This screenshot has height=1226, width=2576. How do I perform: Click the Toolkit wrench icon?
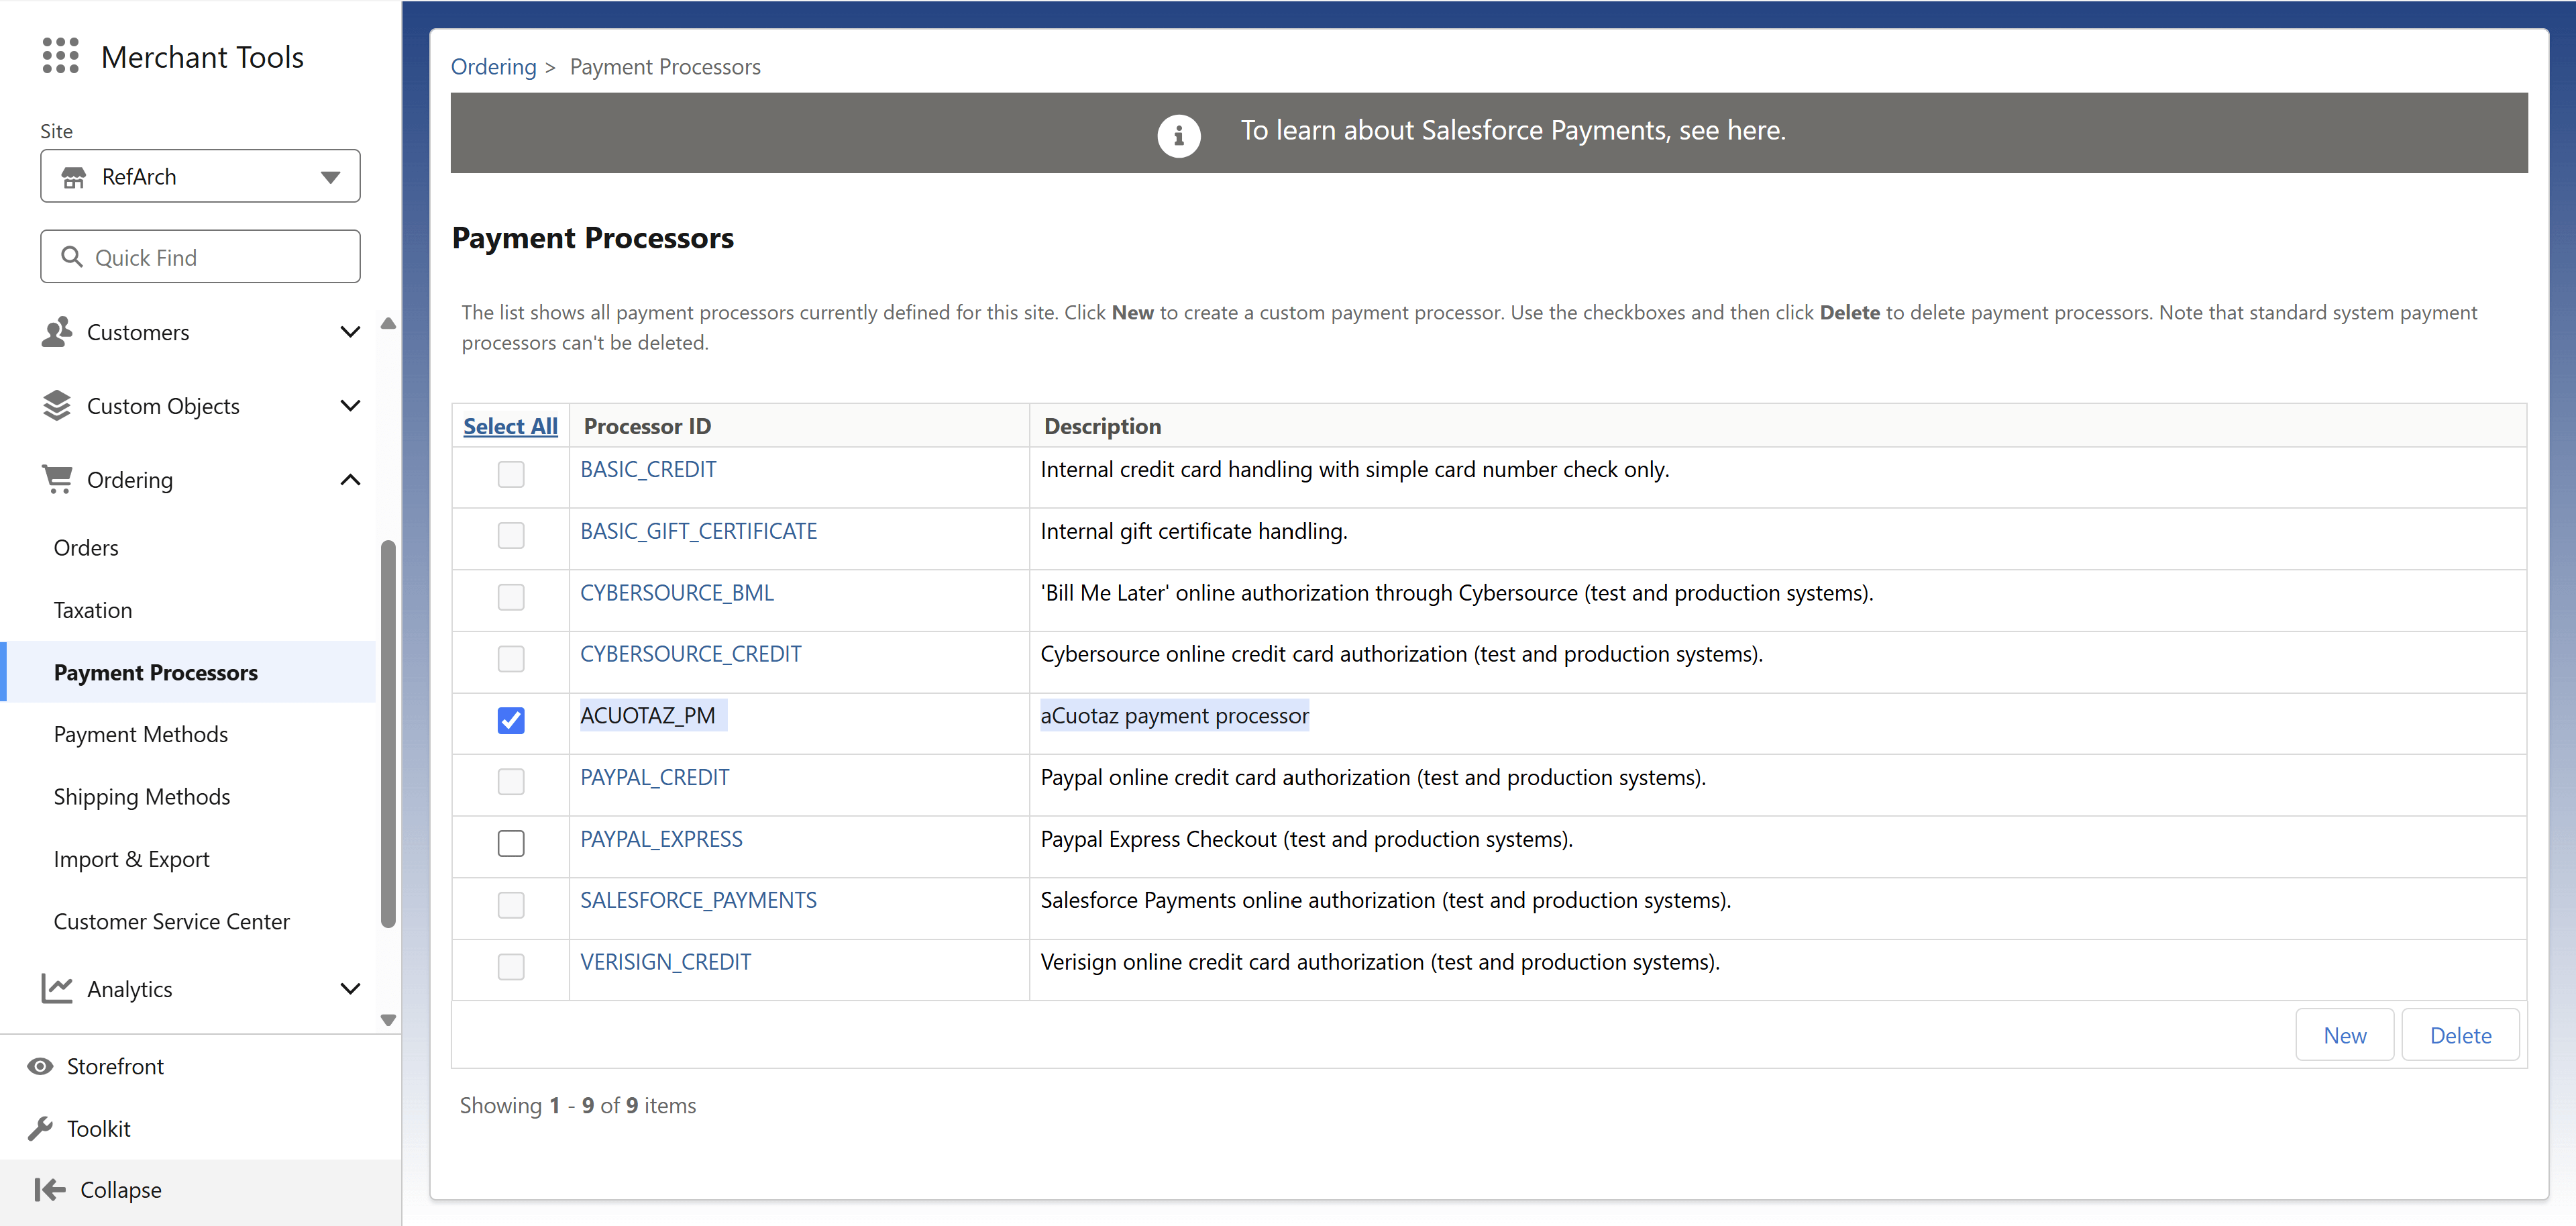[40, 1128]
